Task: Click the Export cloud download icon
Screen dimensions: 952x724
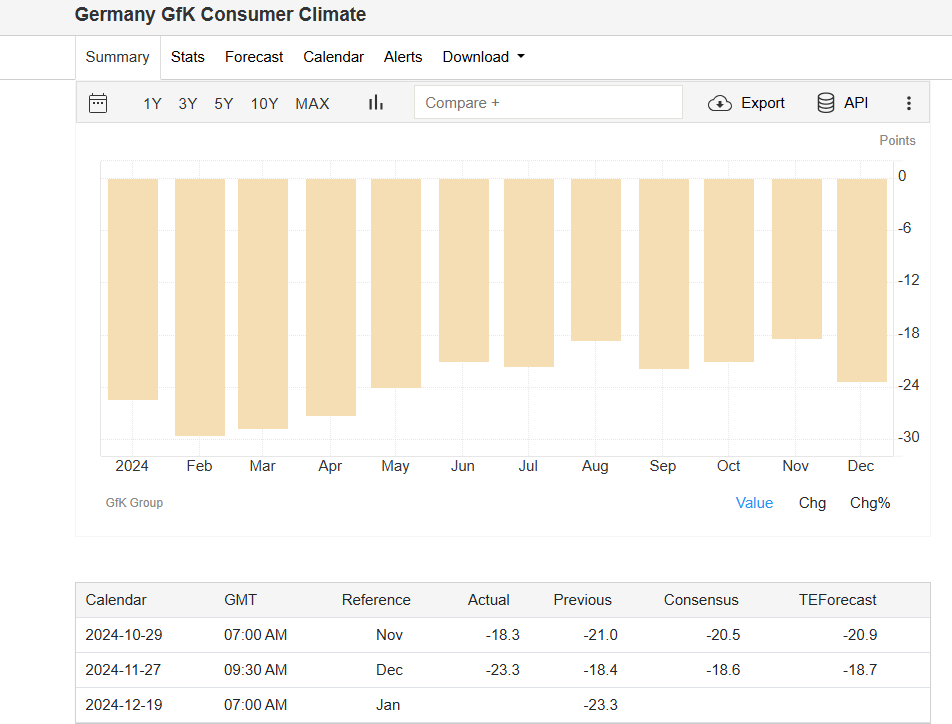Action: [x=720, y=103]
